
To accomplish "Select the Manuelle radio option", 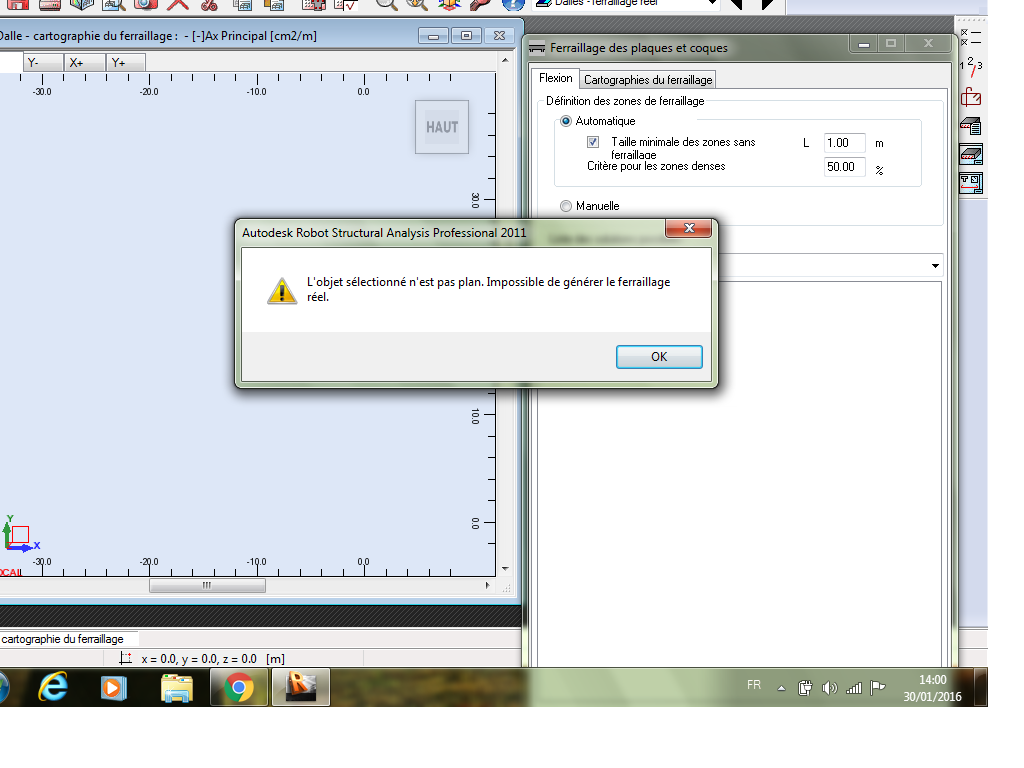I will pos(566,206).
